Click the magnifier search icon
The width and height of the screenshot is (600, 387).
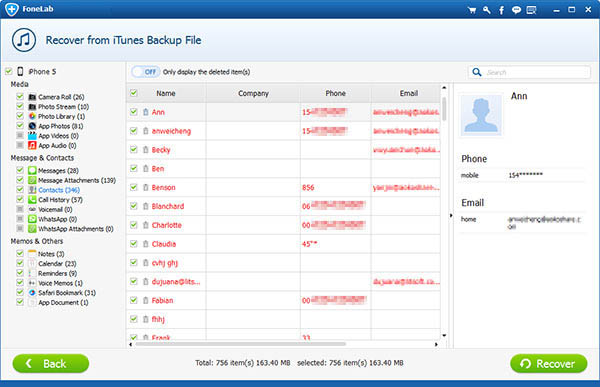477,72
